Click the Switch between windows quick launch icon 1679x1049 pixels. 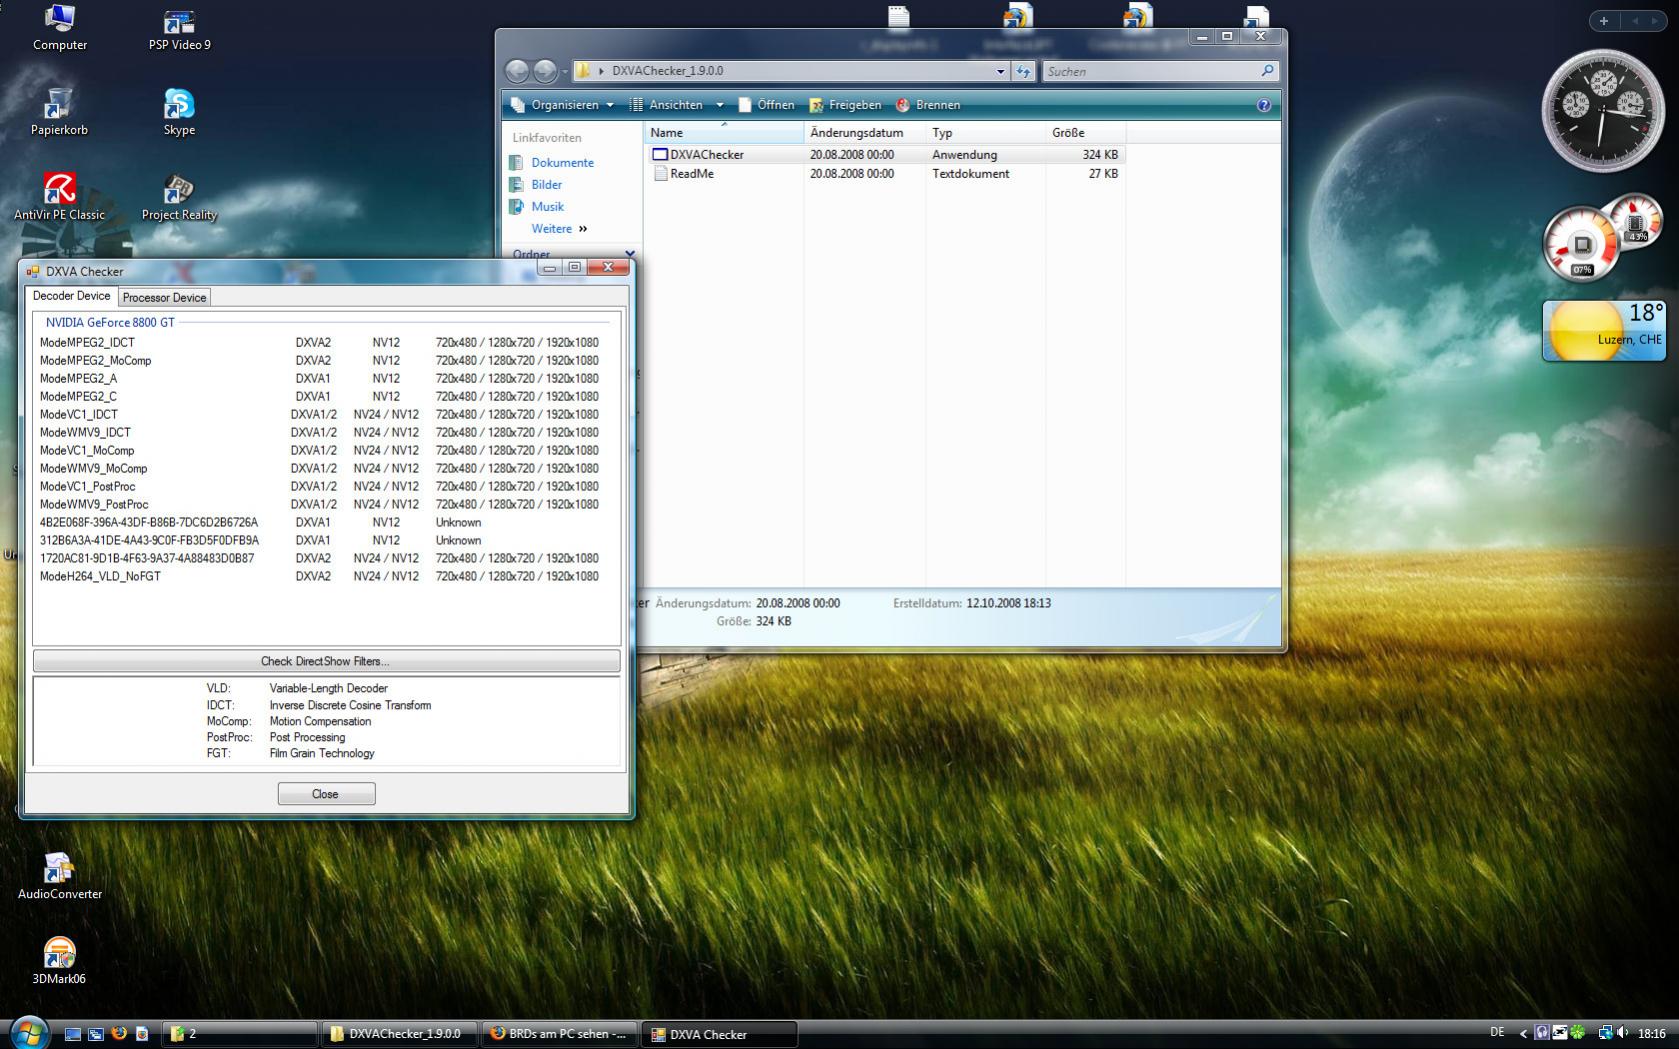95,1034
